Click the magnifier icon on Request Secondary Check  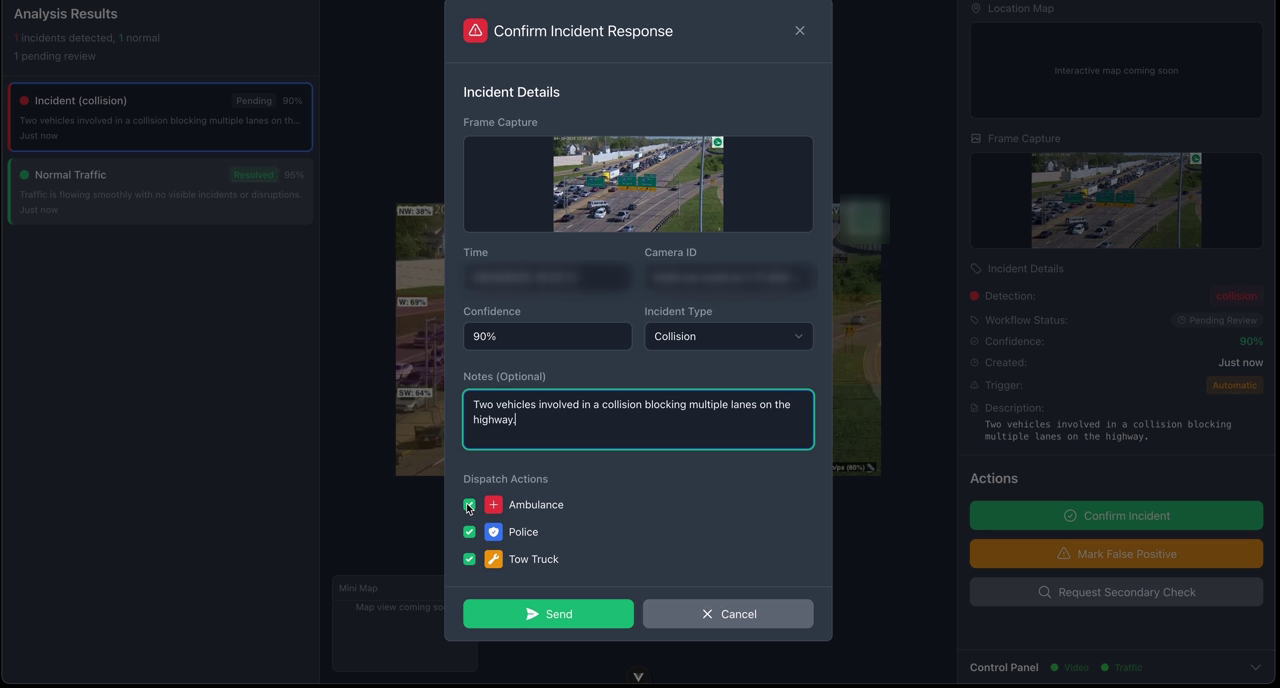pos(1045,592)
